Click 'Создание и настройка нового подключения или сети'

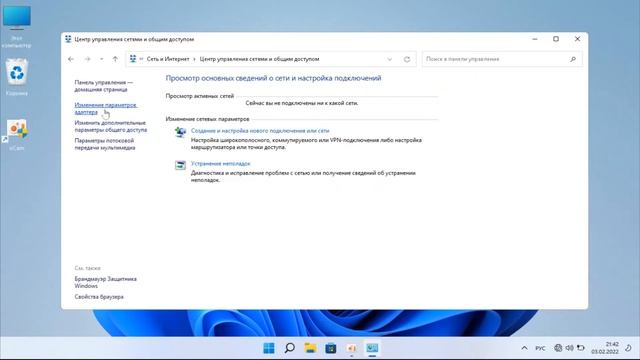[x=260, y=131]
